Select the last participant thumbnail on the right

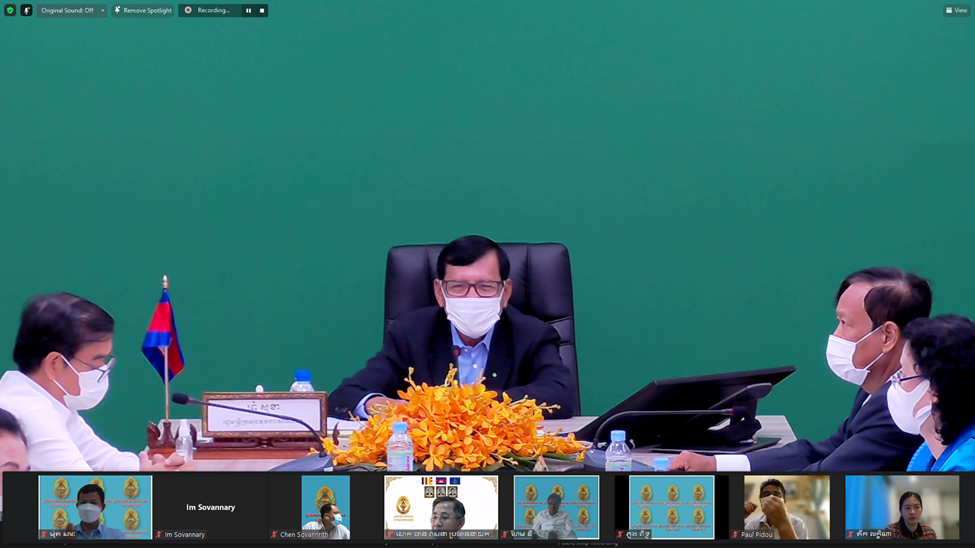click(901, 505)
